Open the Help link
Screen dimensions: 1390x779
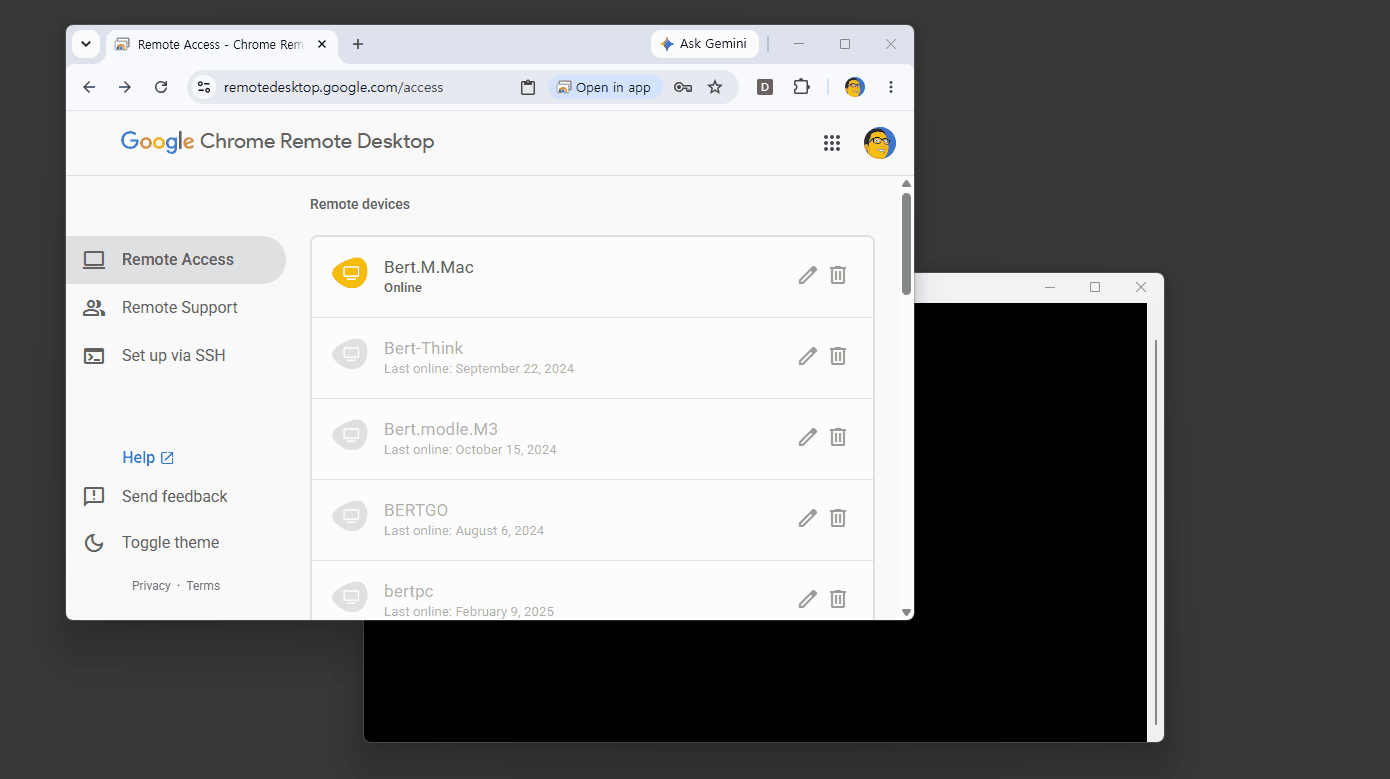tap(148, 457)
